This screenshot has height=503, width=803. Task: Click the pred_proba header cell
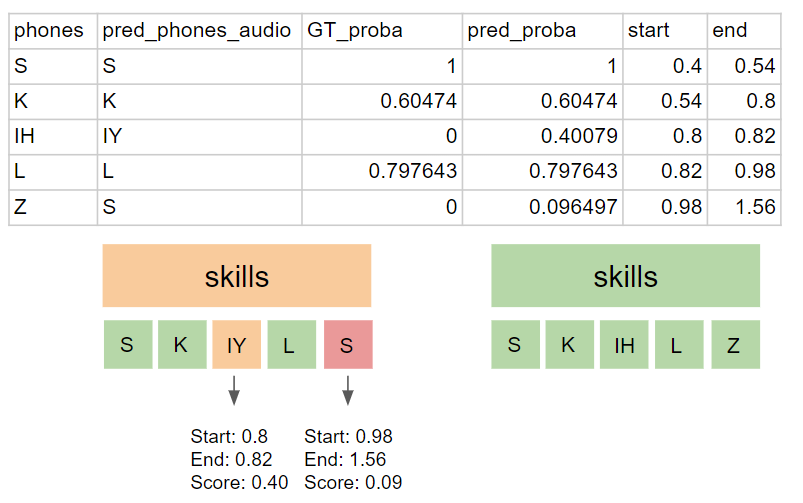tap(542, 31)
